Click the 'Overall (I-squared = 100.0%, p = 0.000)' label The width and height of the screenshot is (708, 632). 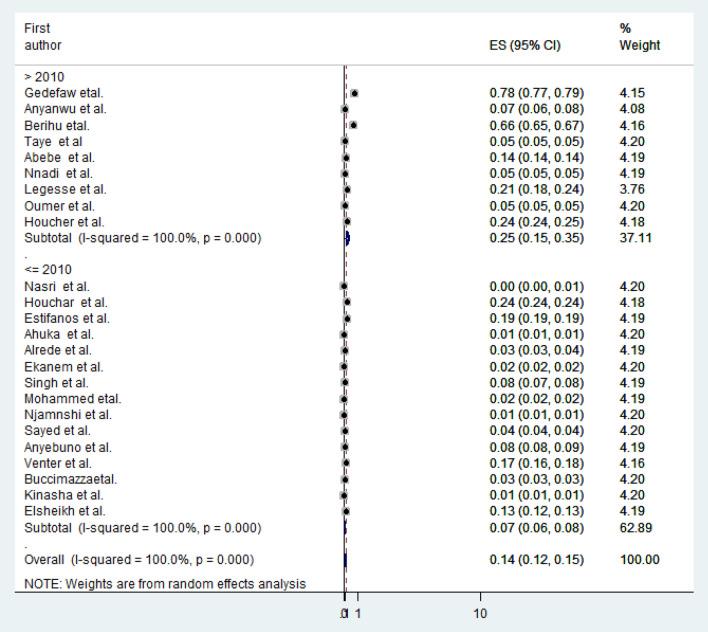pos(139,560)
